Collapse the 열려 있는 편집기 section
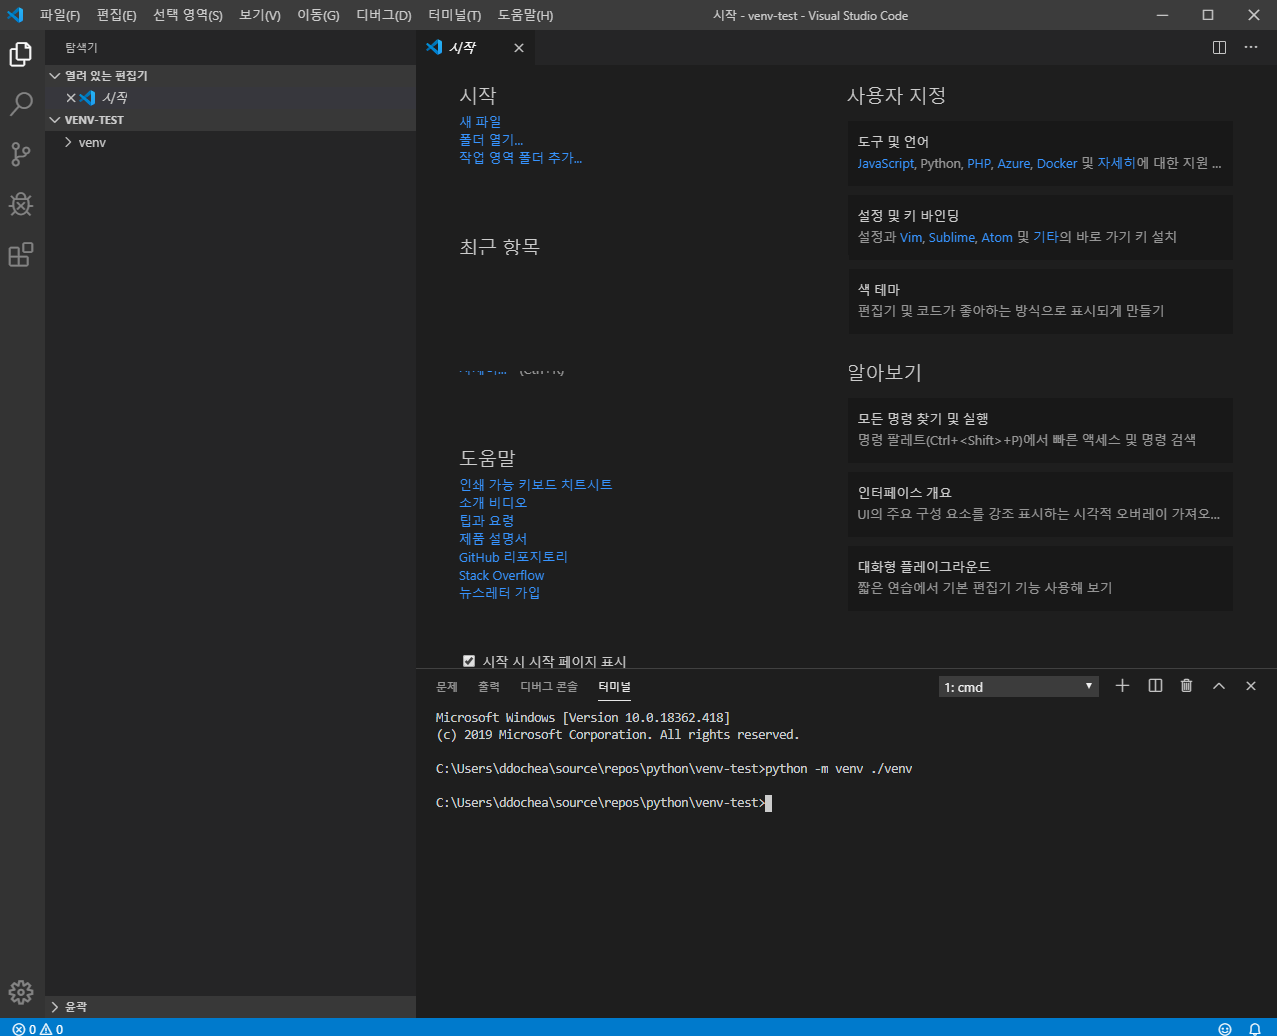This screenshot has width=1277, height=1036. (x=231, y=76)
